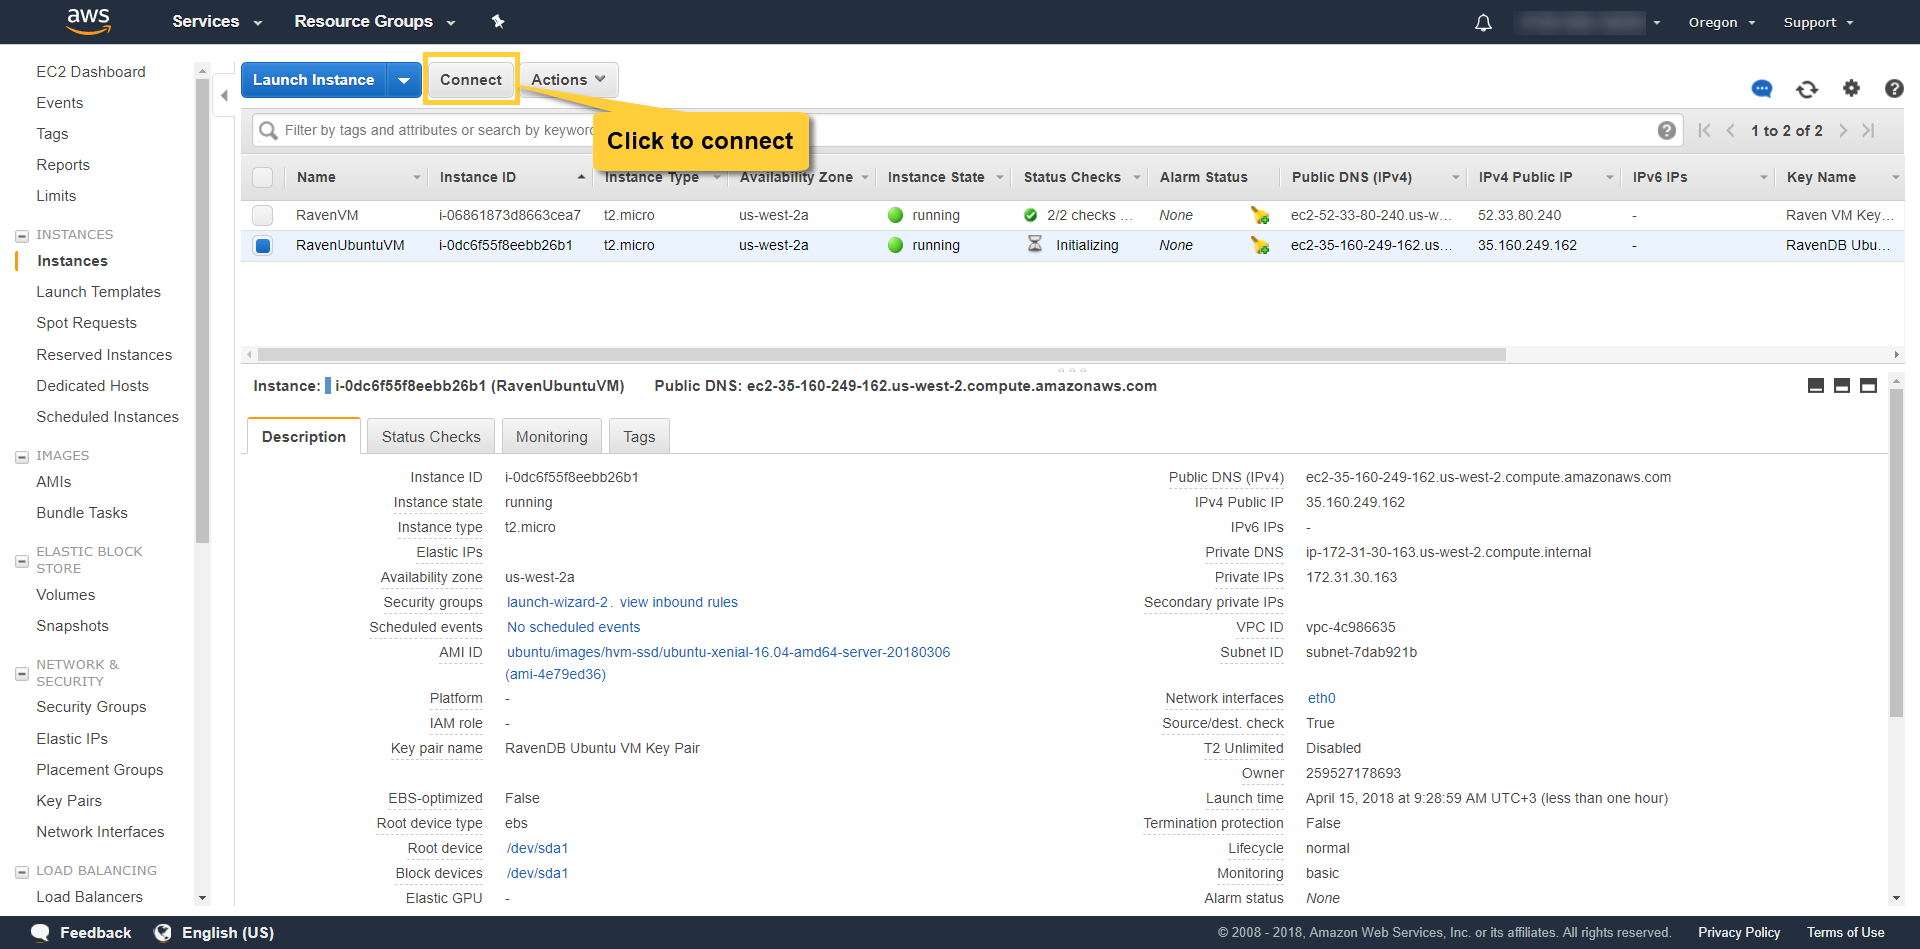This screenshot has height=949, width=1920.
Task: Open EC2 Dashboard in sidebar
Action: (91, 72)
